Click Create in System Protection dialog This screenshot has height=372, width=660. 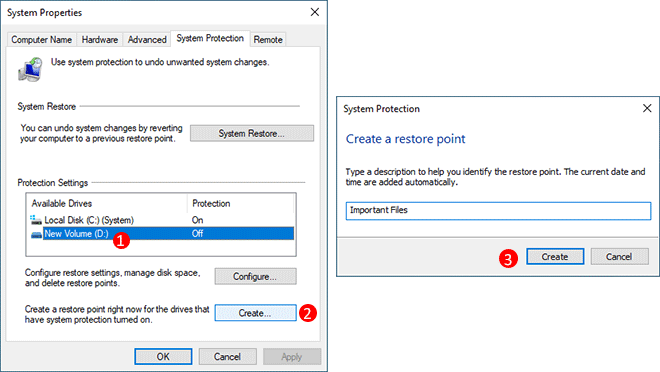(x=555, y=256)
